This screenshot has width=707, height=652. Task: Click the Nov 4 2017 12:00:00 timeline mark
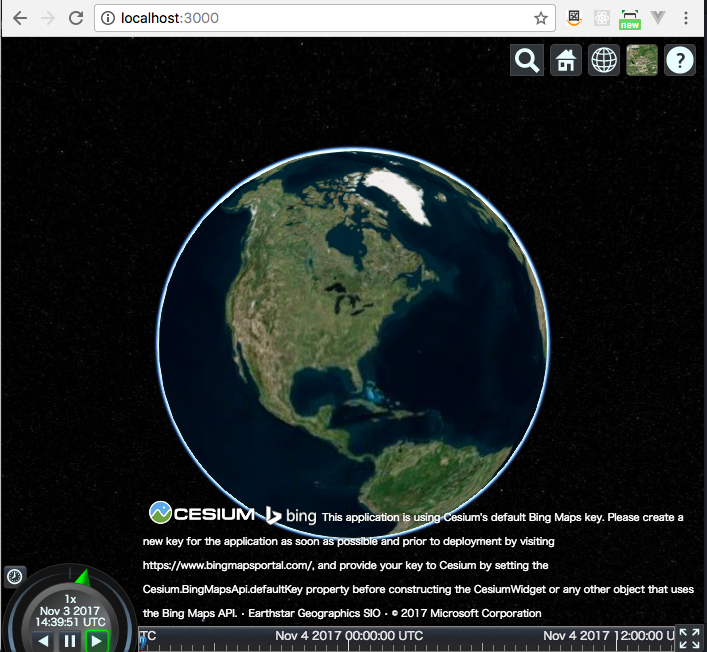pyautogui.click(x=609, y=636)
